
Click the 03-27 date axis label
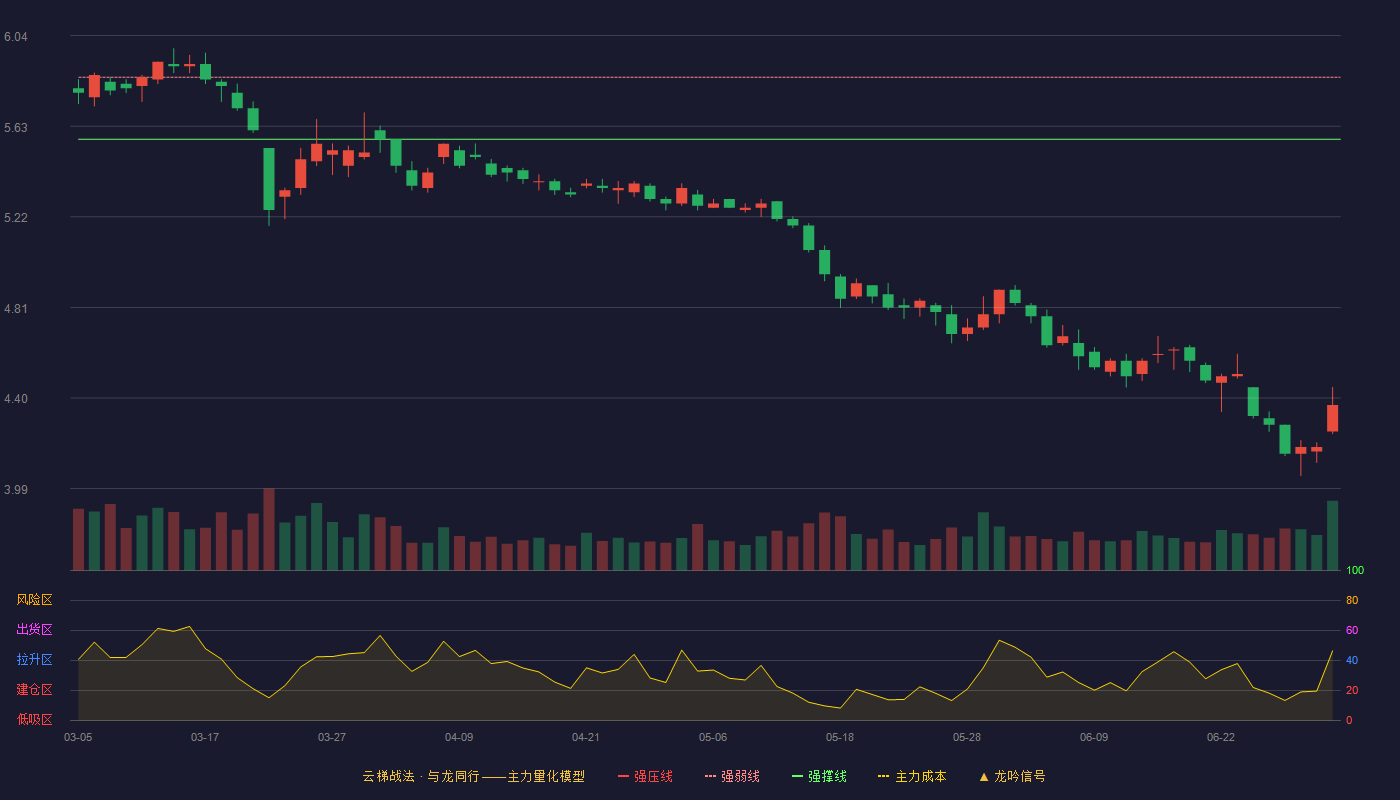(332, 737)
